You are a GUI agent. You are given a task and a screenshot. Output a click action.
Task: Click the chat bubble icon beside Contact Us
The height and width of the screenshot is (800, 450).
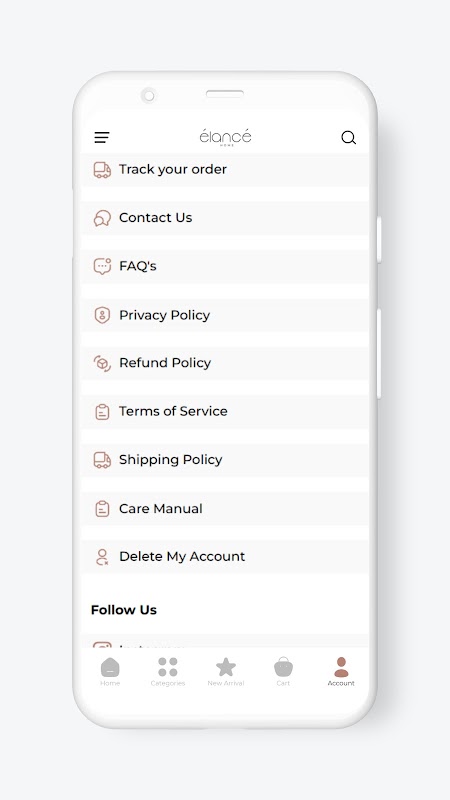click(x=102, y=218)
